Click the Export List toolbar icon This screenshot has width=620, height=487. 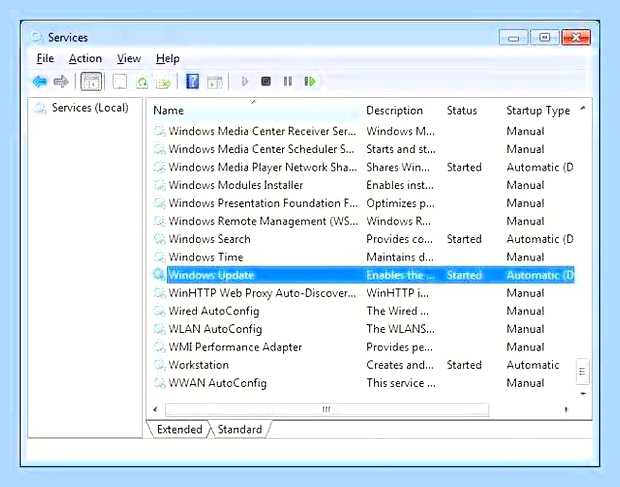[x=163, y=82]
